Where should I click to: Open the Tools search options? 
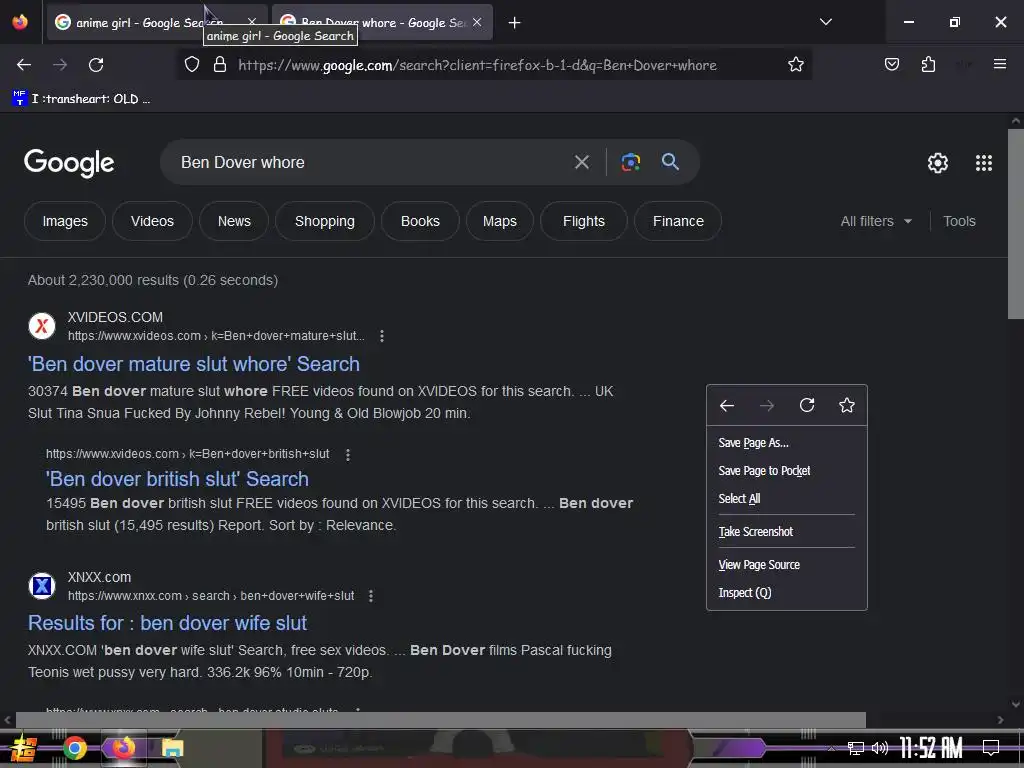(959, 221)
